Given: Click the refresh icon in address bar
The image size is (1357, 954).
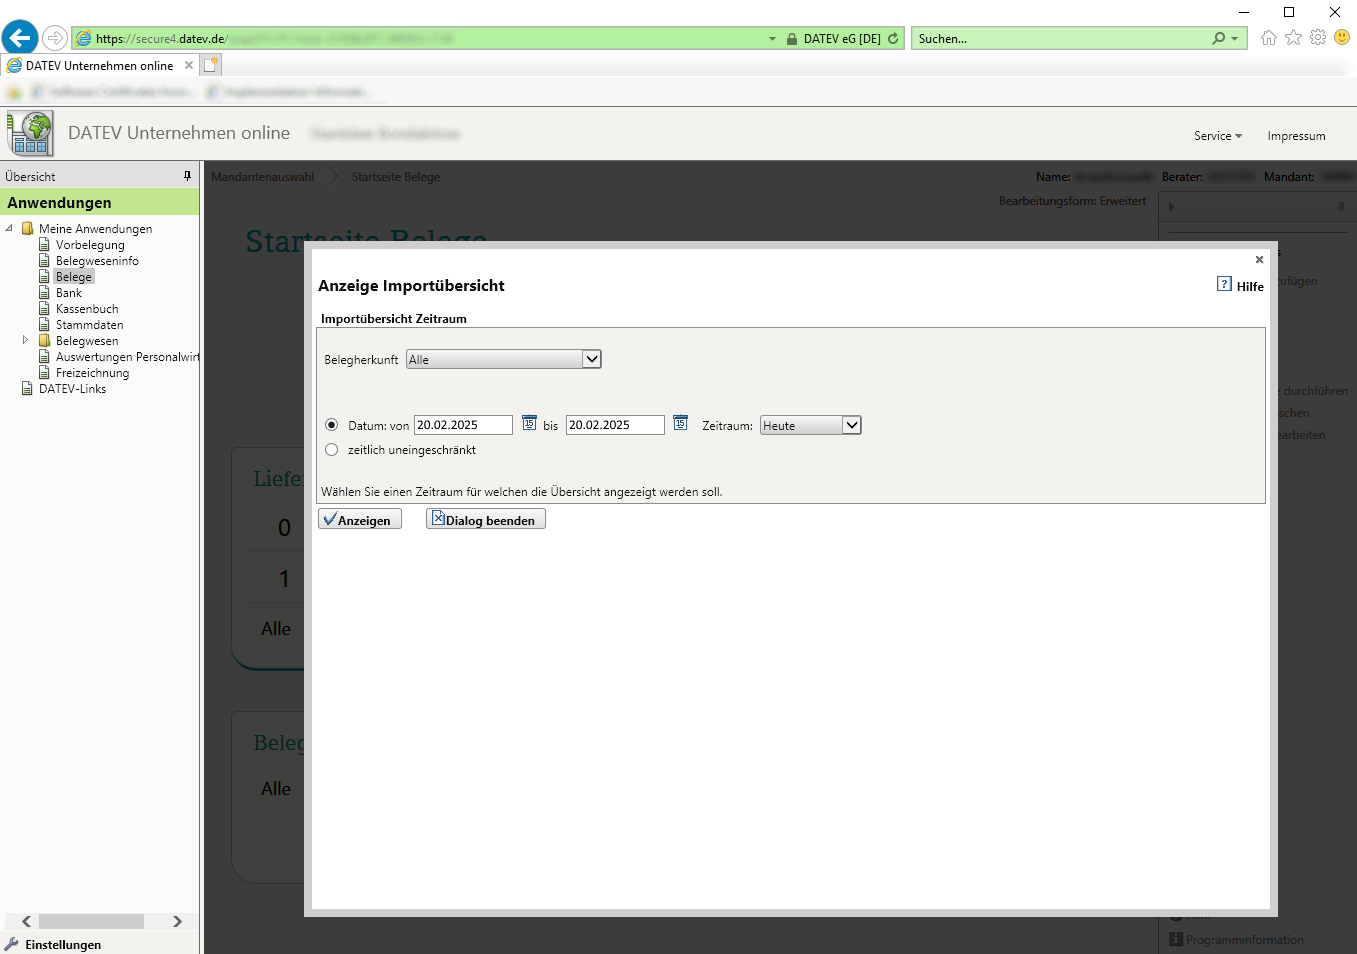Looking at the screenshot, I should (x=893, y=38).
